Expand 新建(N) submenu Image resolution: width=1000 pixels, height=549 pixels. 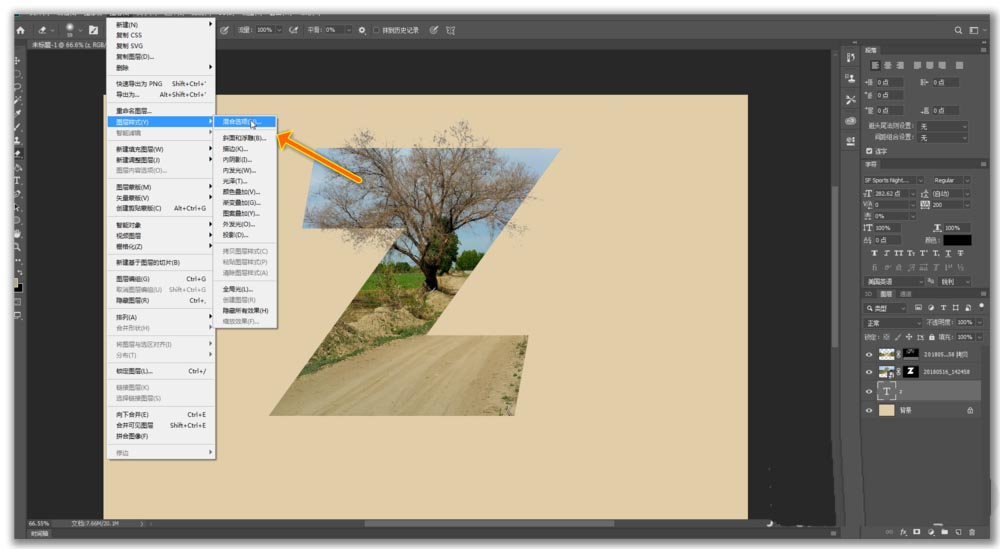click(x=161, y=24)
